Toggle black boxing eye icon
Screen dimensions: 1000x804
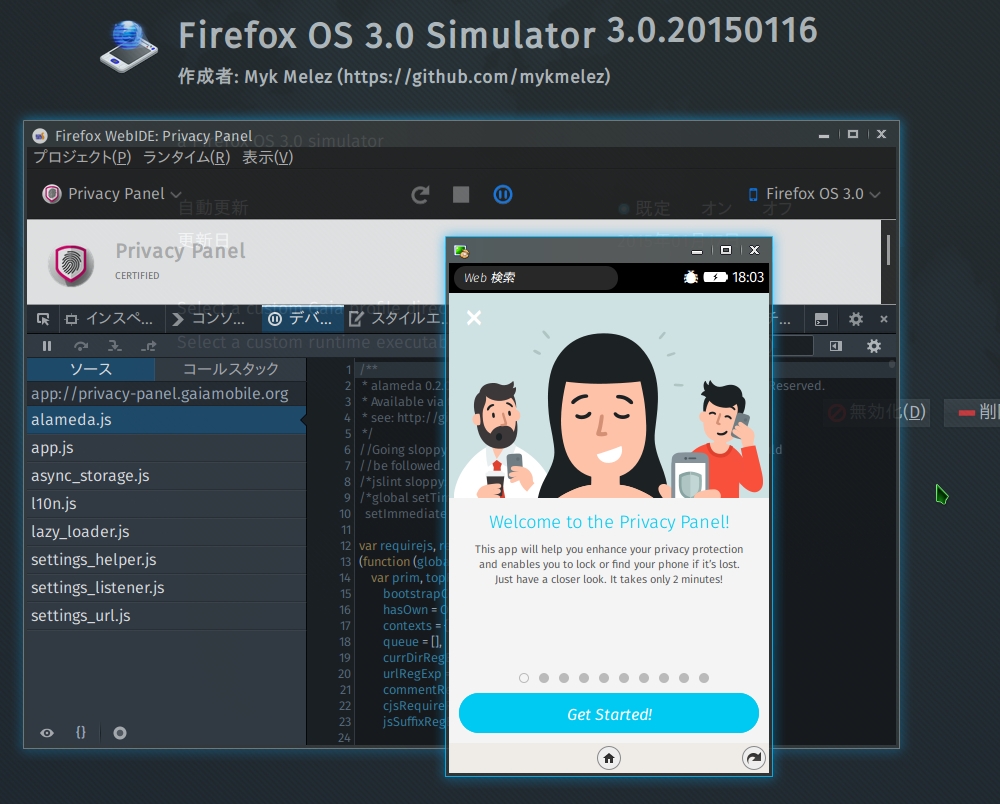[47, 733]
